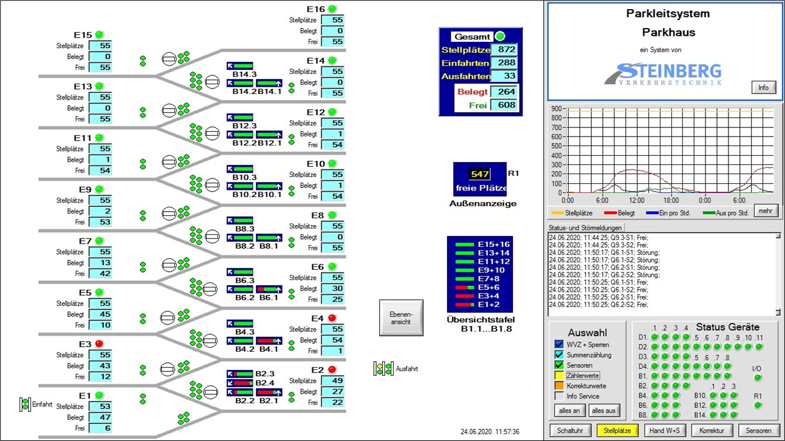Click the D1 .1 device status LED
This screenshot has width=785, height=441.
[x=654, y=337]
